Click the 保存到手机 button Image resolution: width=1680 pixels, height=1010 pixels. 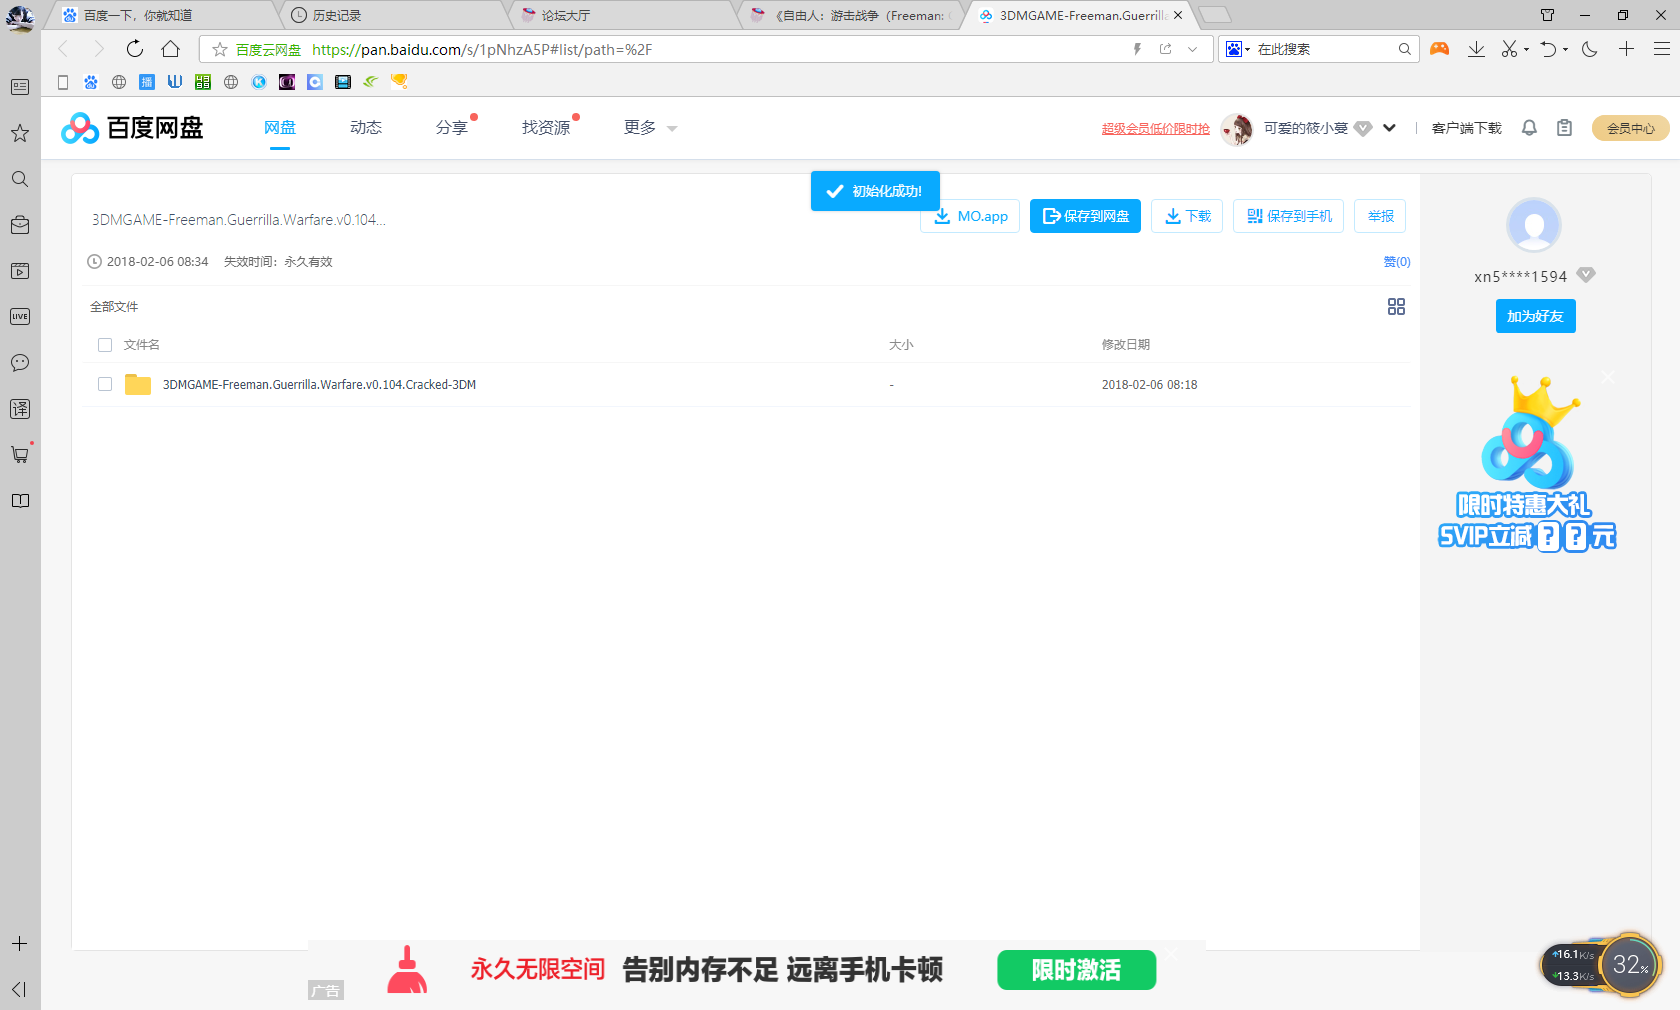[1289, 216]
